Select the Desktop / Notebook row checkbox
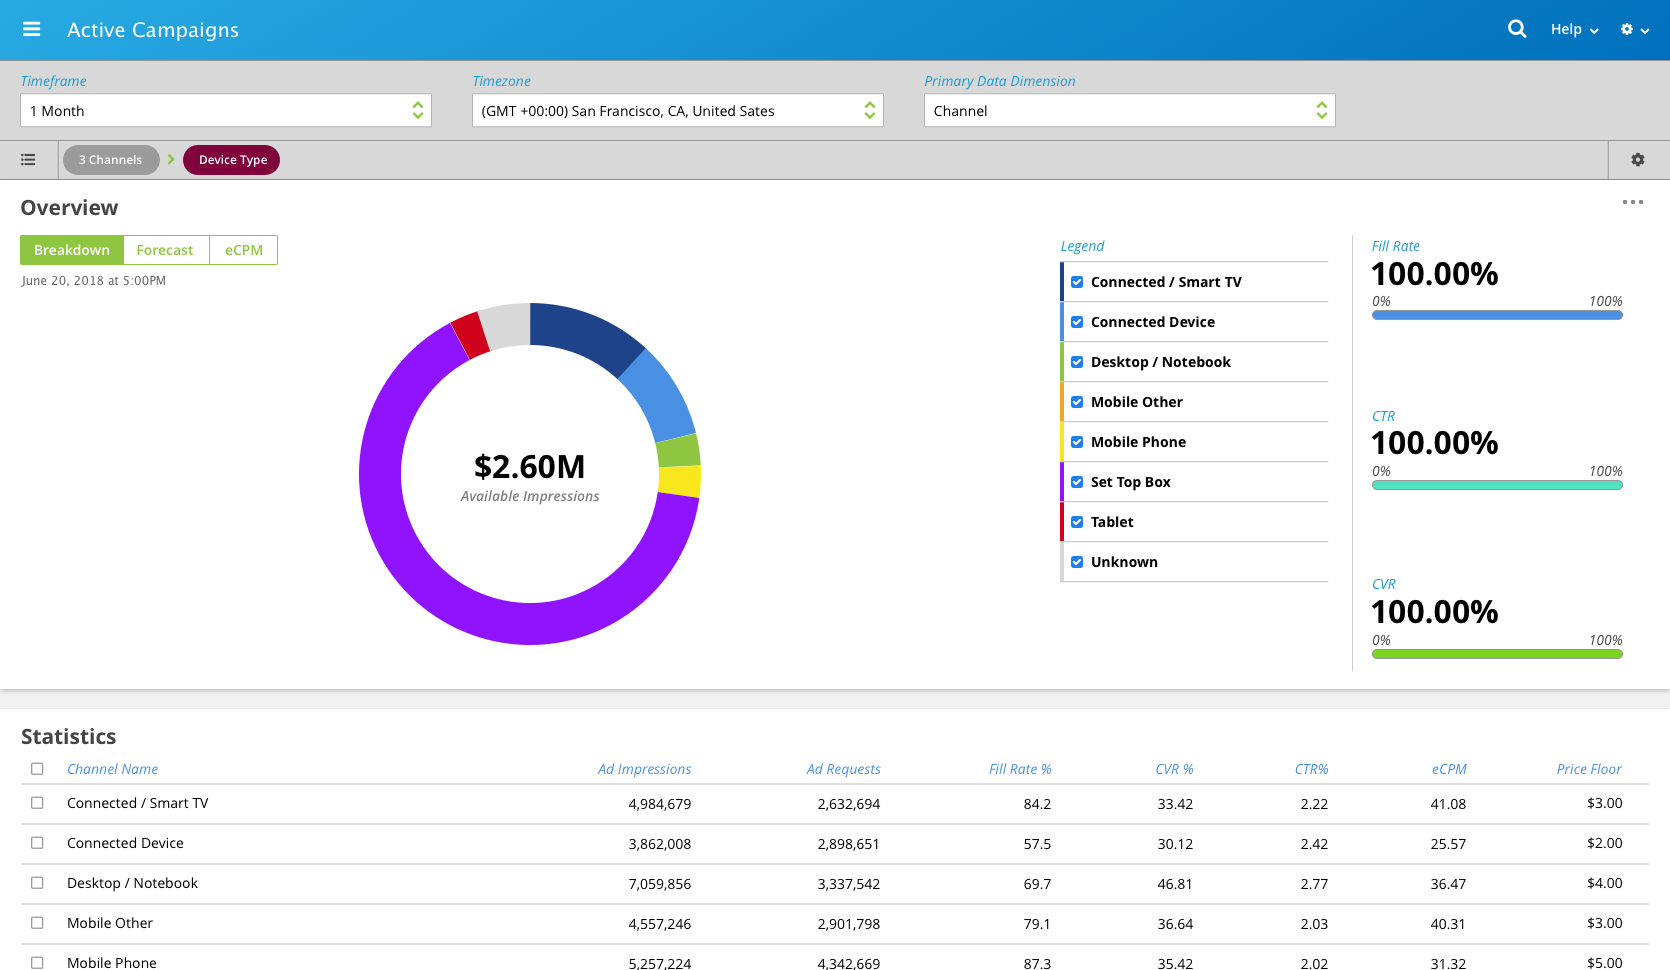 tap(37, 883)
